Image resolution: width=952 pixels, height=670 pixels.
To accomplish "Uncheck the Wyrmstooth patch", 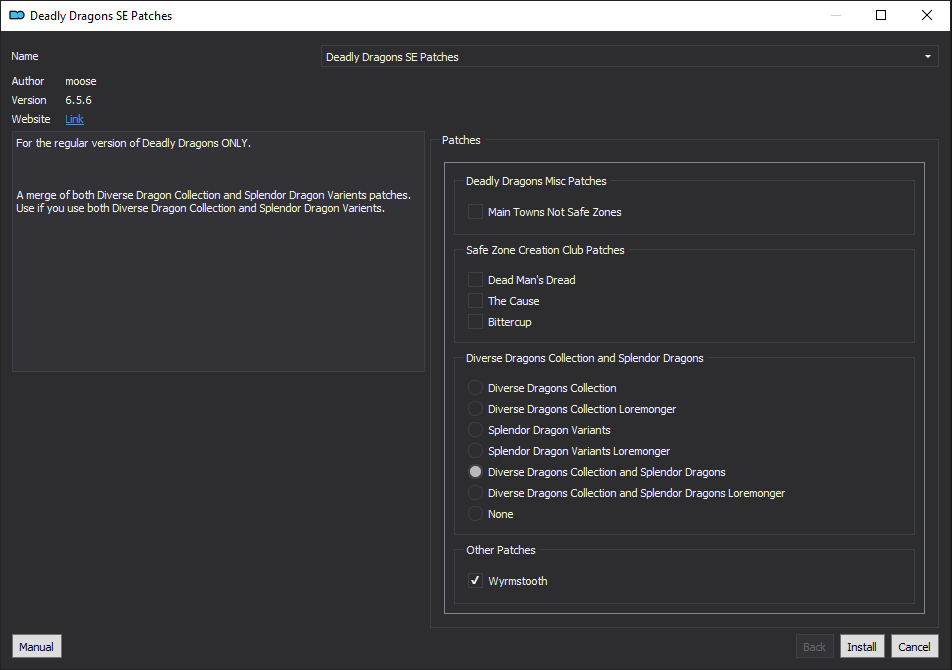I will click(475, 581).
